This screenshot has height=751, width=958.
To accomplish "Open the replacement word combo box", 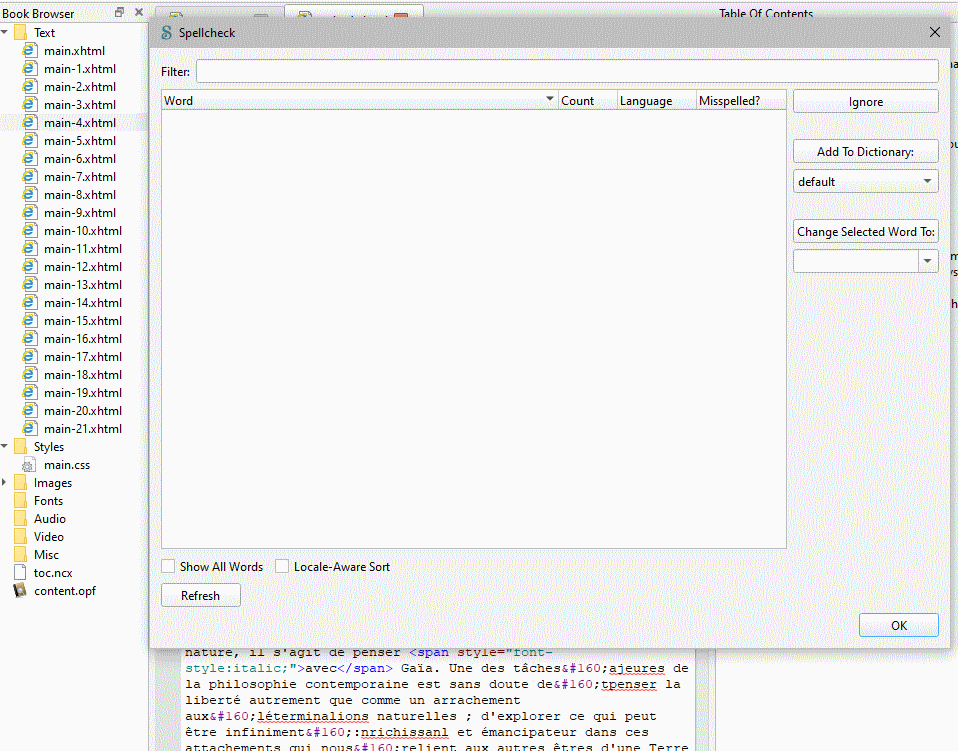I will 929,261.
